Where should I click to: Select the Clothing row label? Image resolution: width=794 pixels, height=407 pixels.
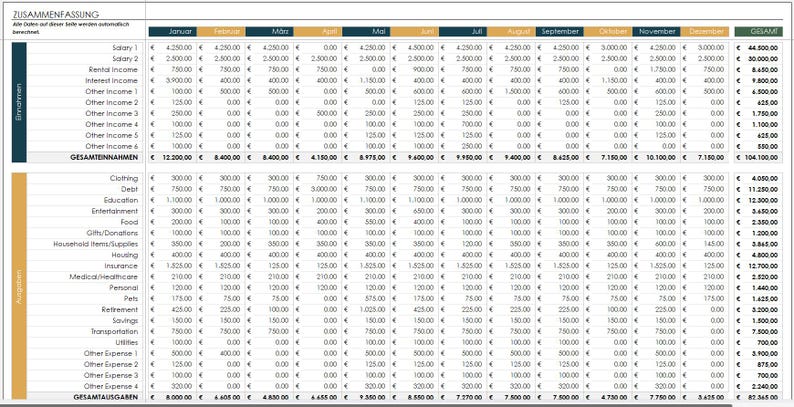coord(124,178)
